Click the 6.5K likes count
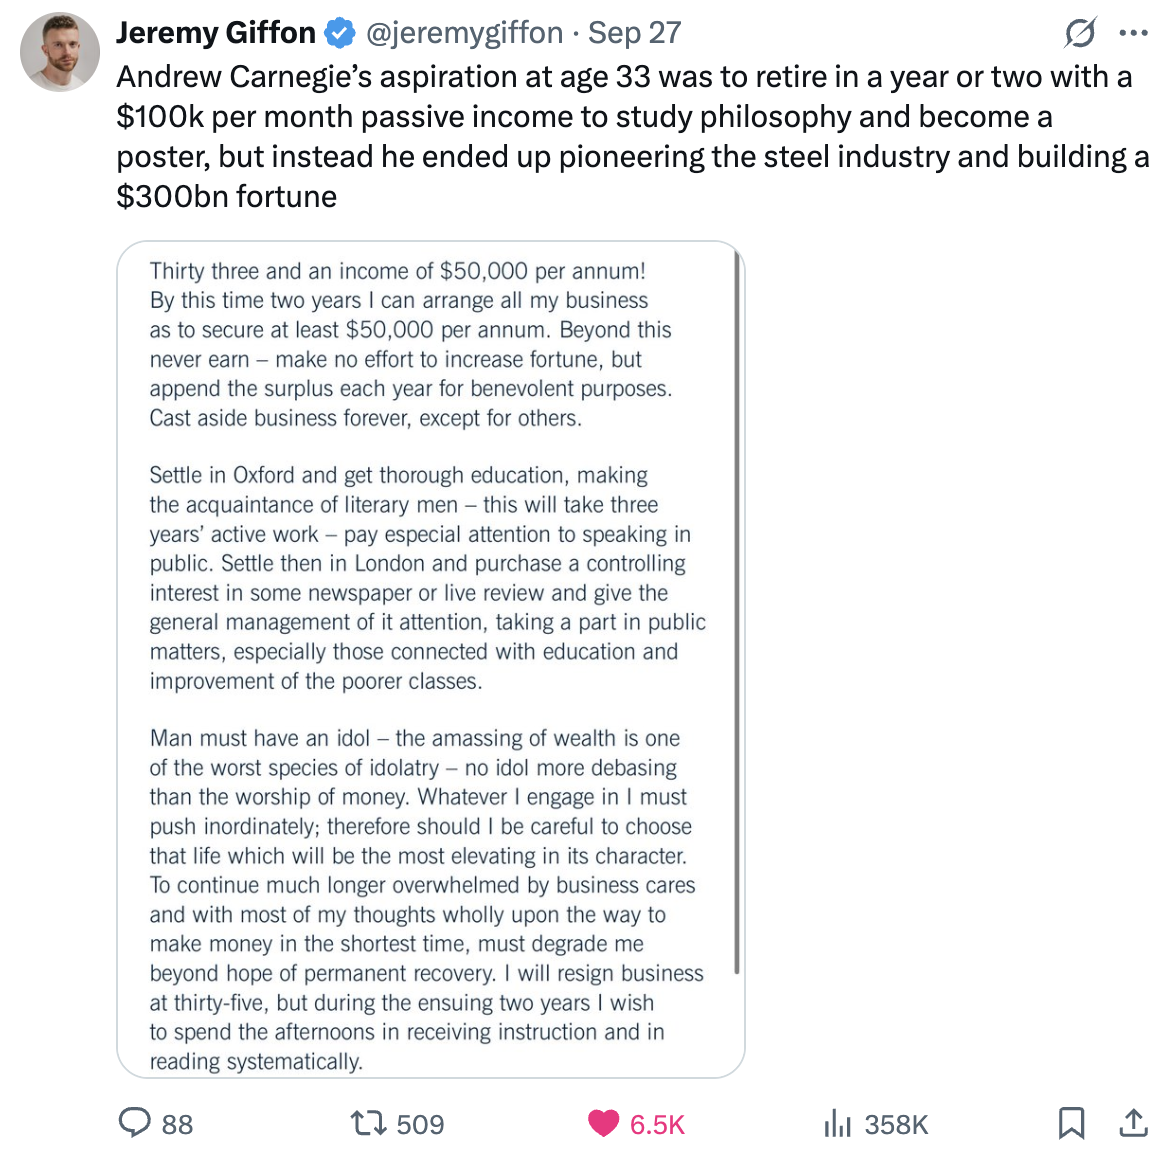 point(657,1125)
